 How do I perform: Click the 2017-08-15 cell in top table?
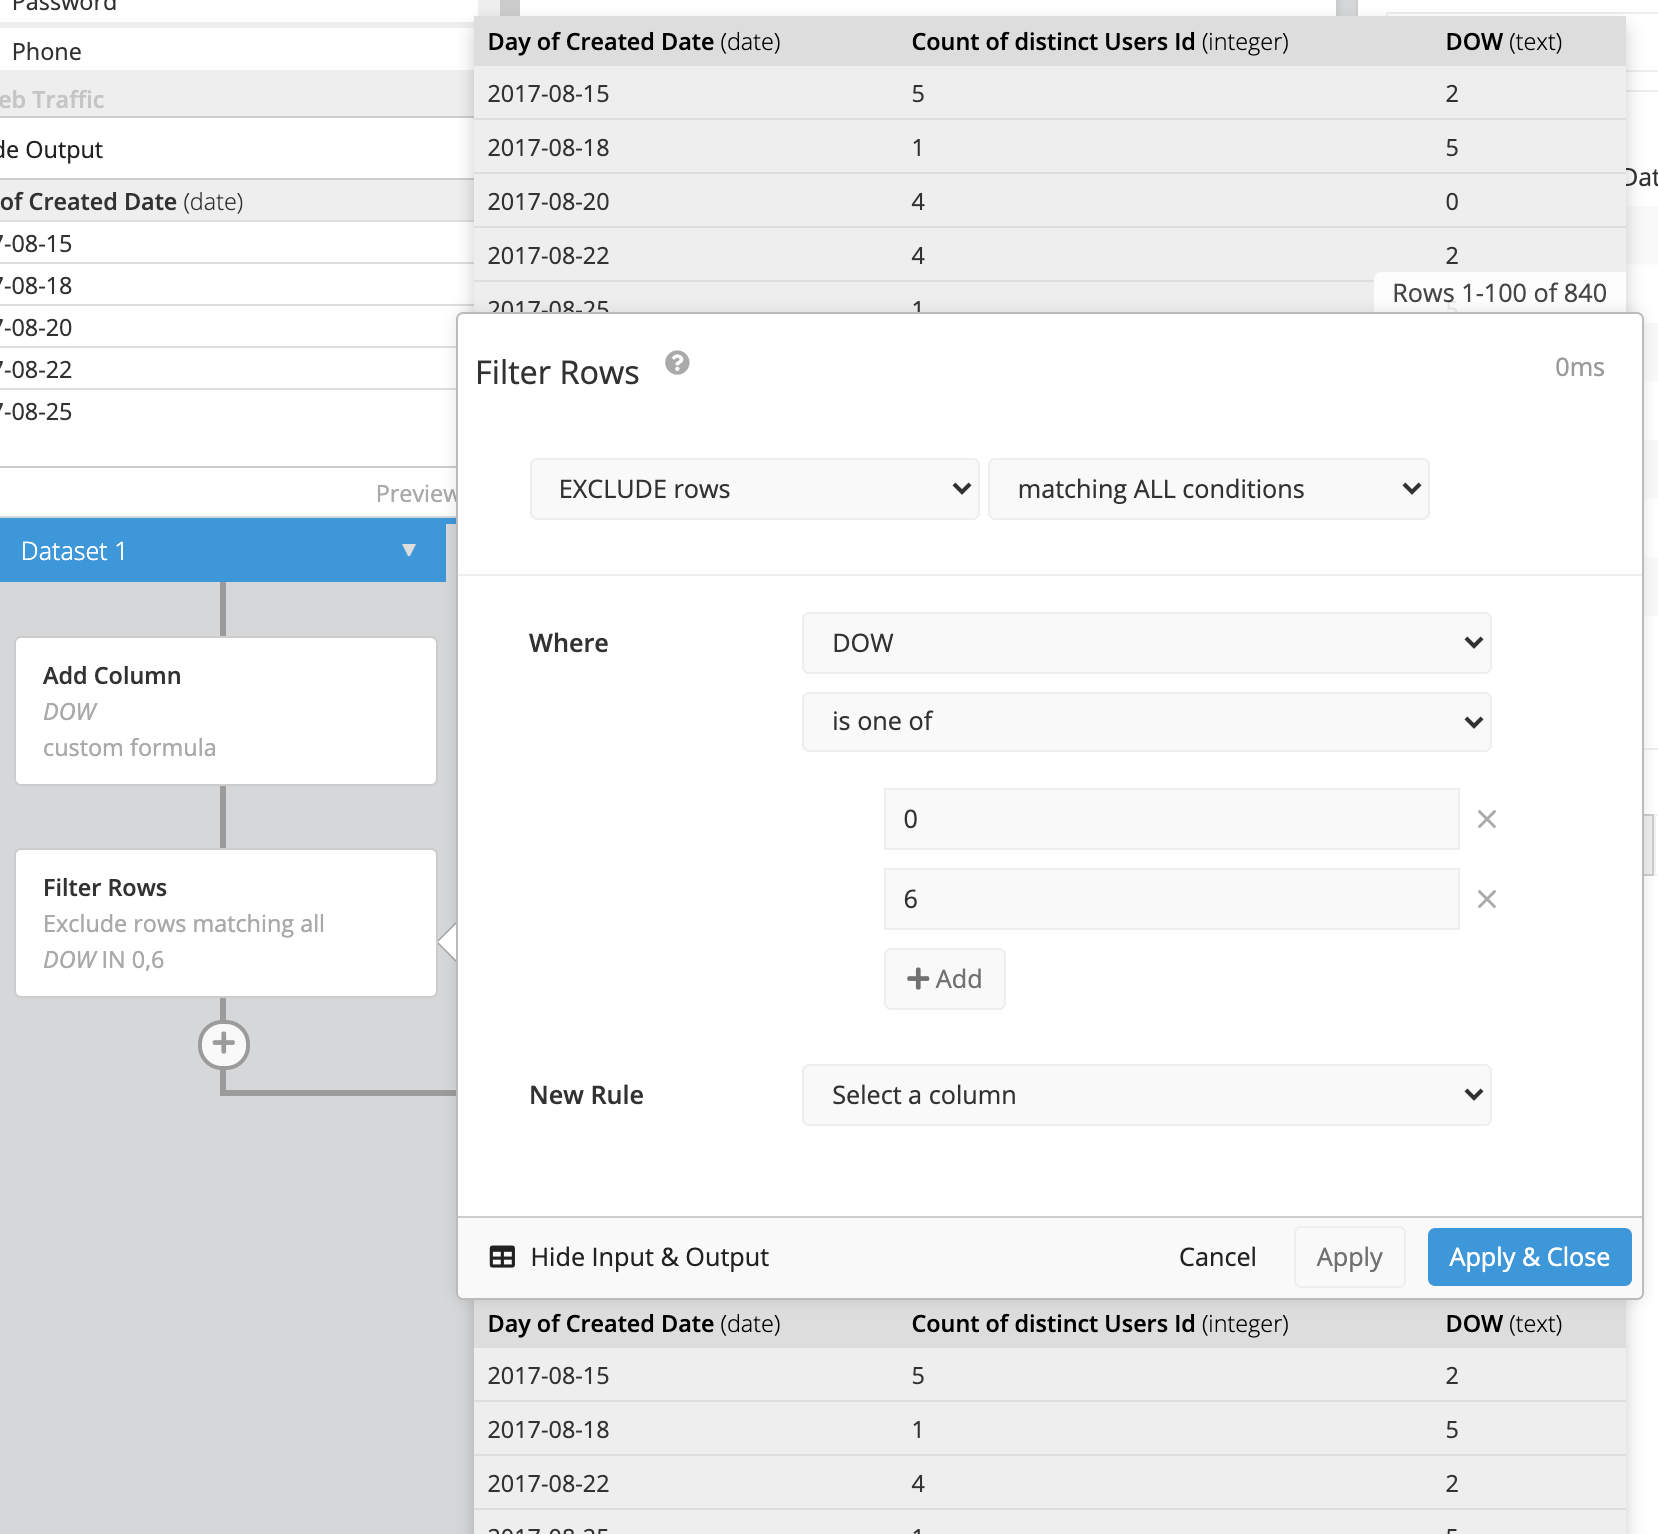coord(548,94)
